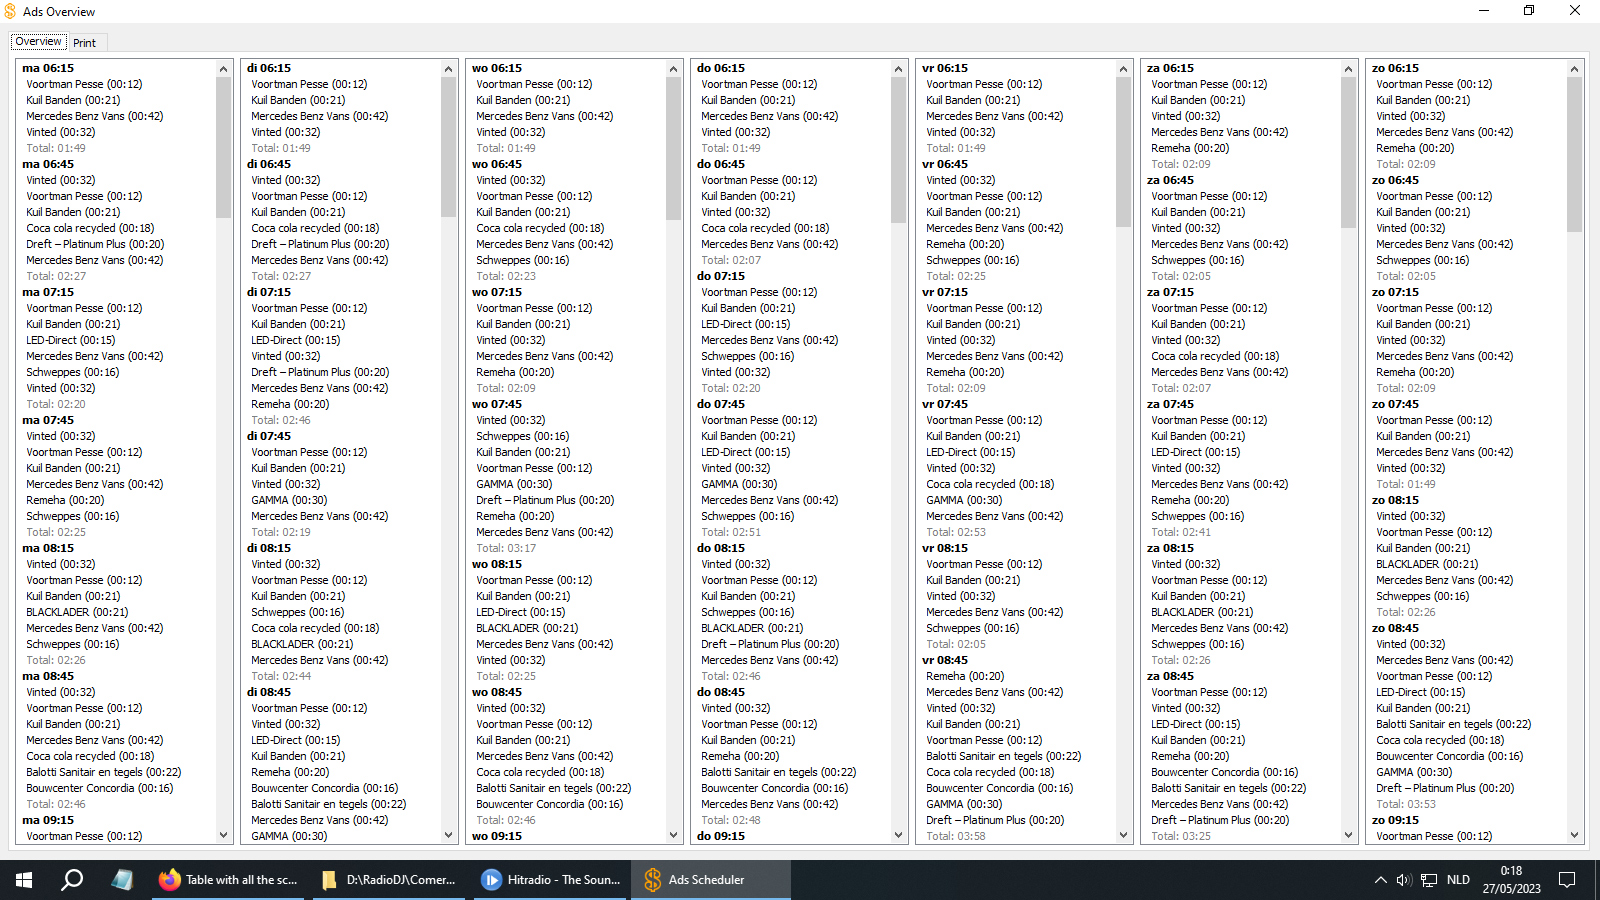Viewport: 1600px width, 900px height.
Task: Select Bouwcenter Concordia under za 08:45
Action: click(1225, 772)
